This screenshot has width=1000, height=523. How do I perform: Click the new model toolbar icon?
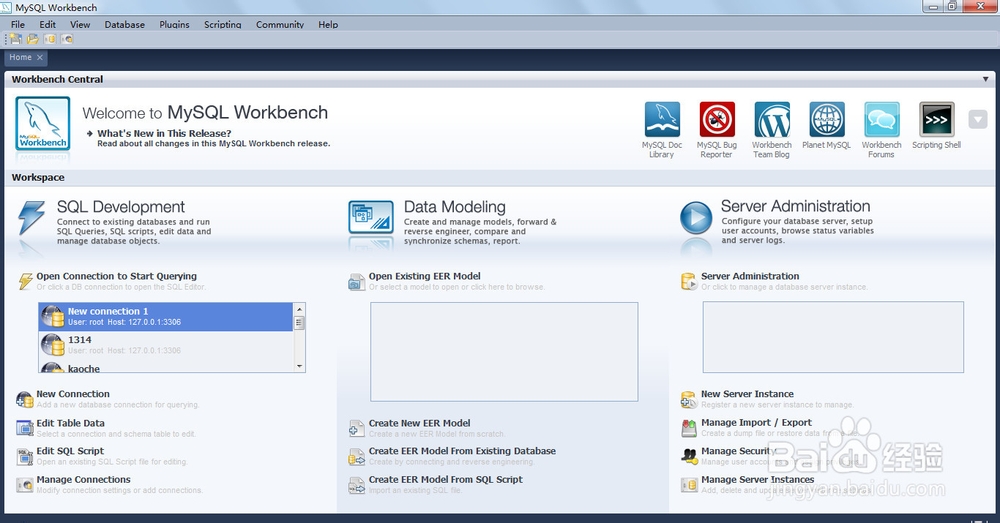(x=15, y=40)
